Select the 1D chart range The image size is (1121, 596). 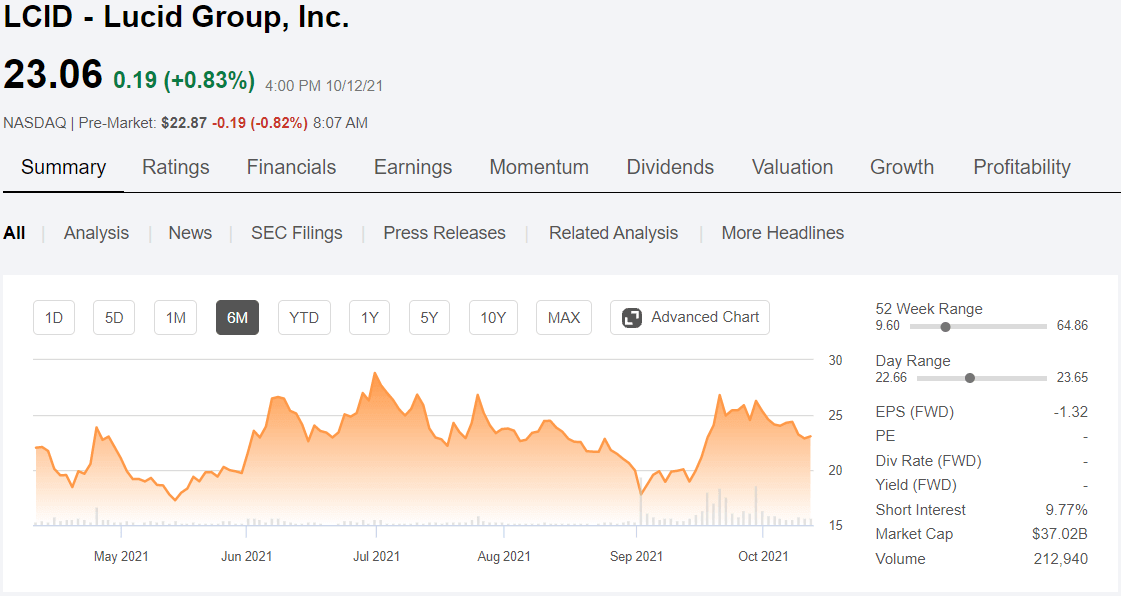click(54, 317)
